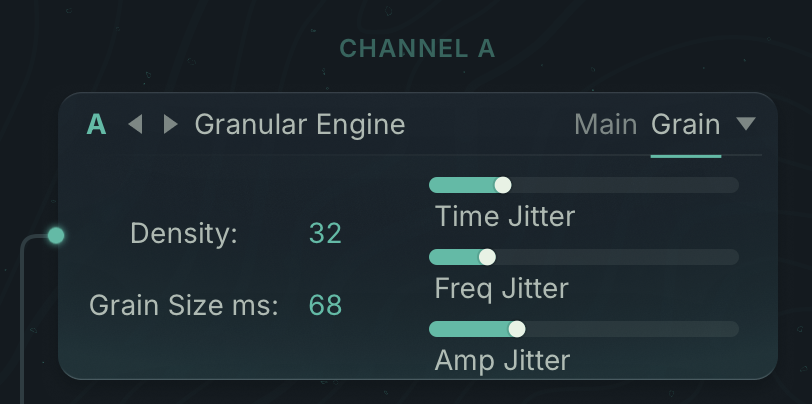Click the Density value 32
812x404 pixels.
325,233
